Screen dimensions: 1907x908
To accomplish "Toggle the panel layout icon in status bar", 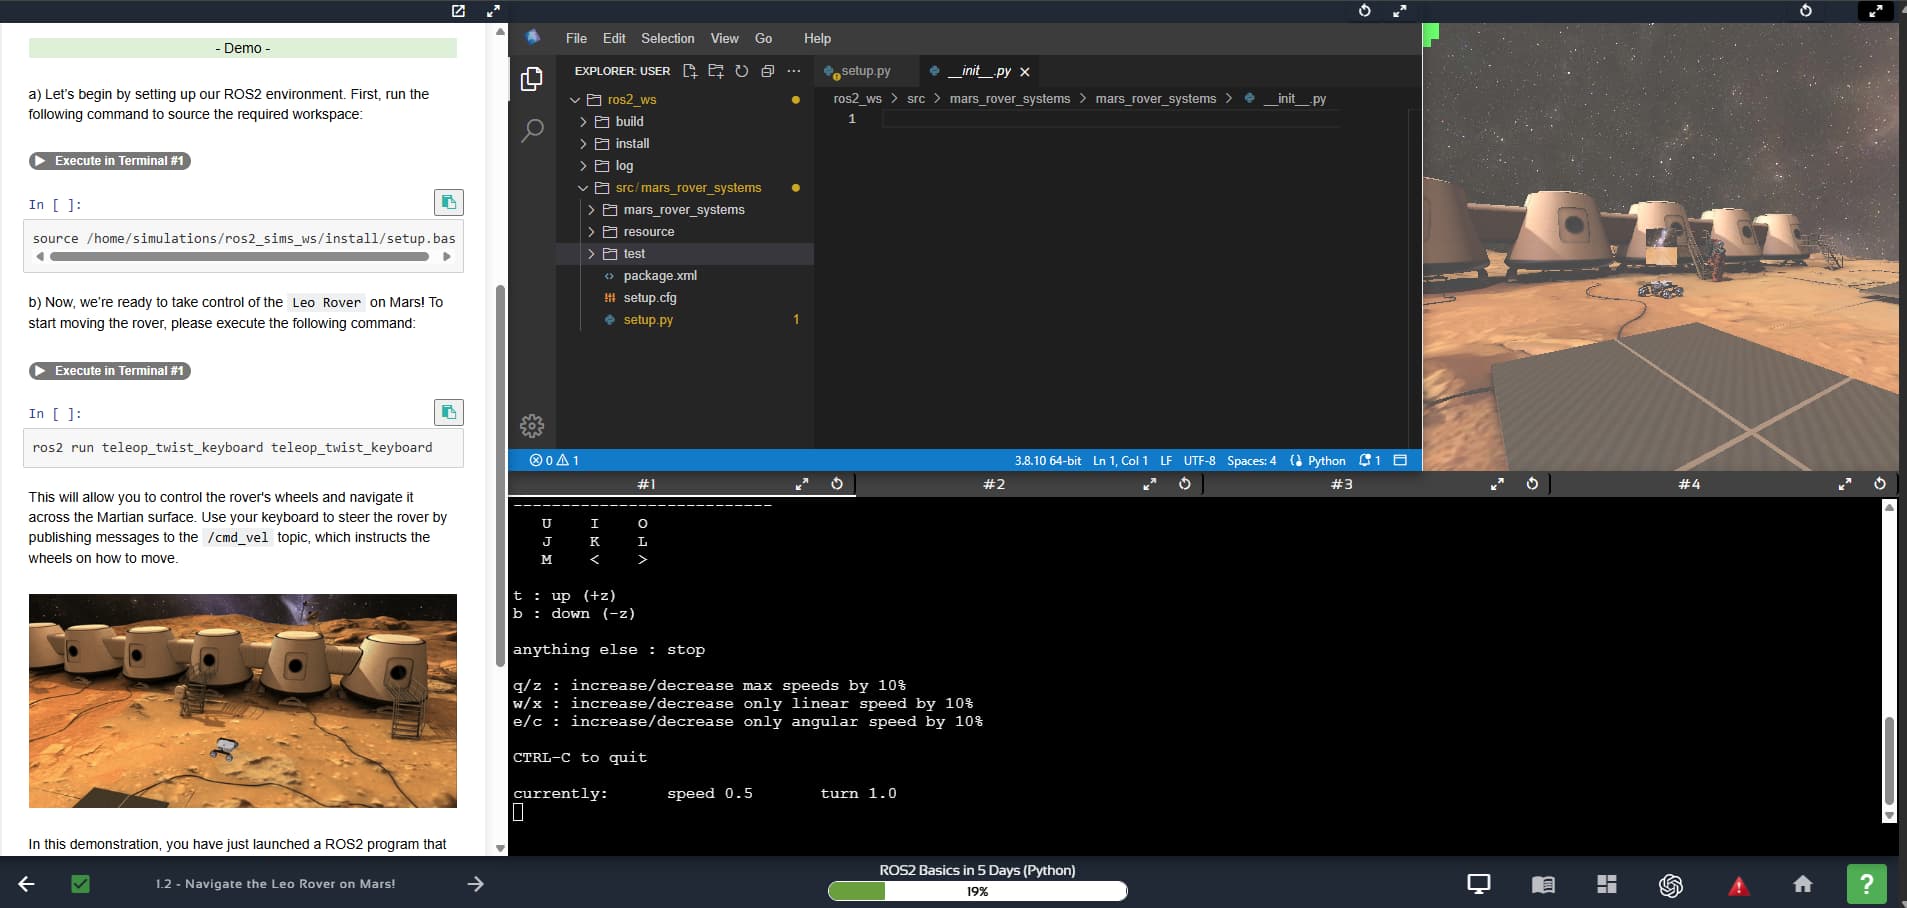I will coord(1400,461).
